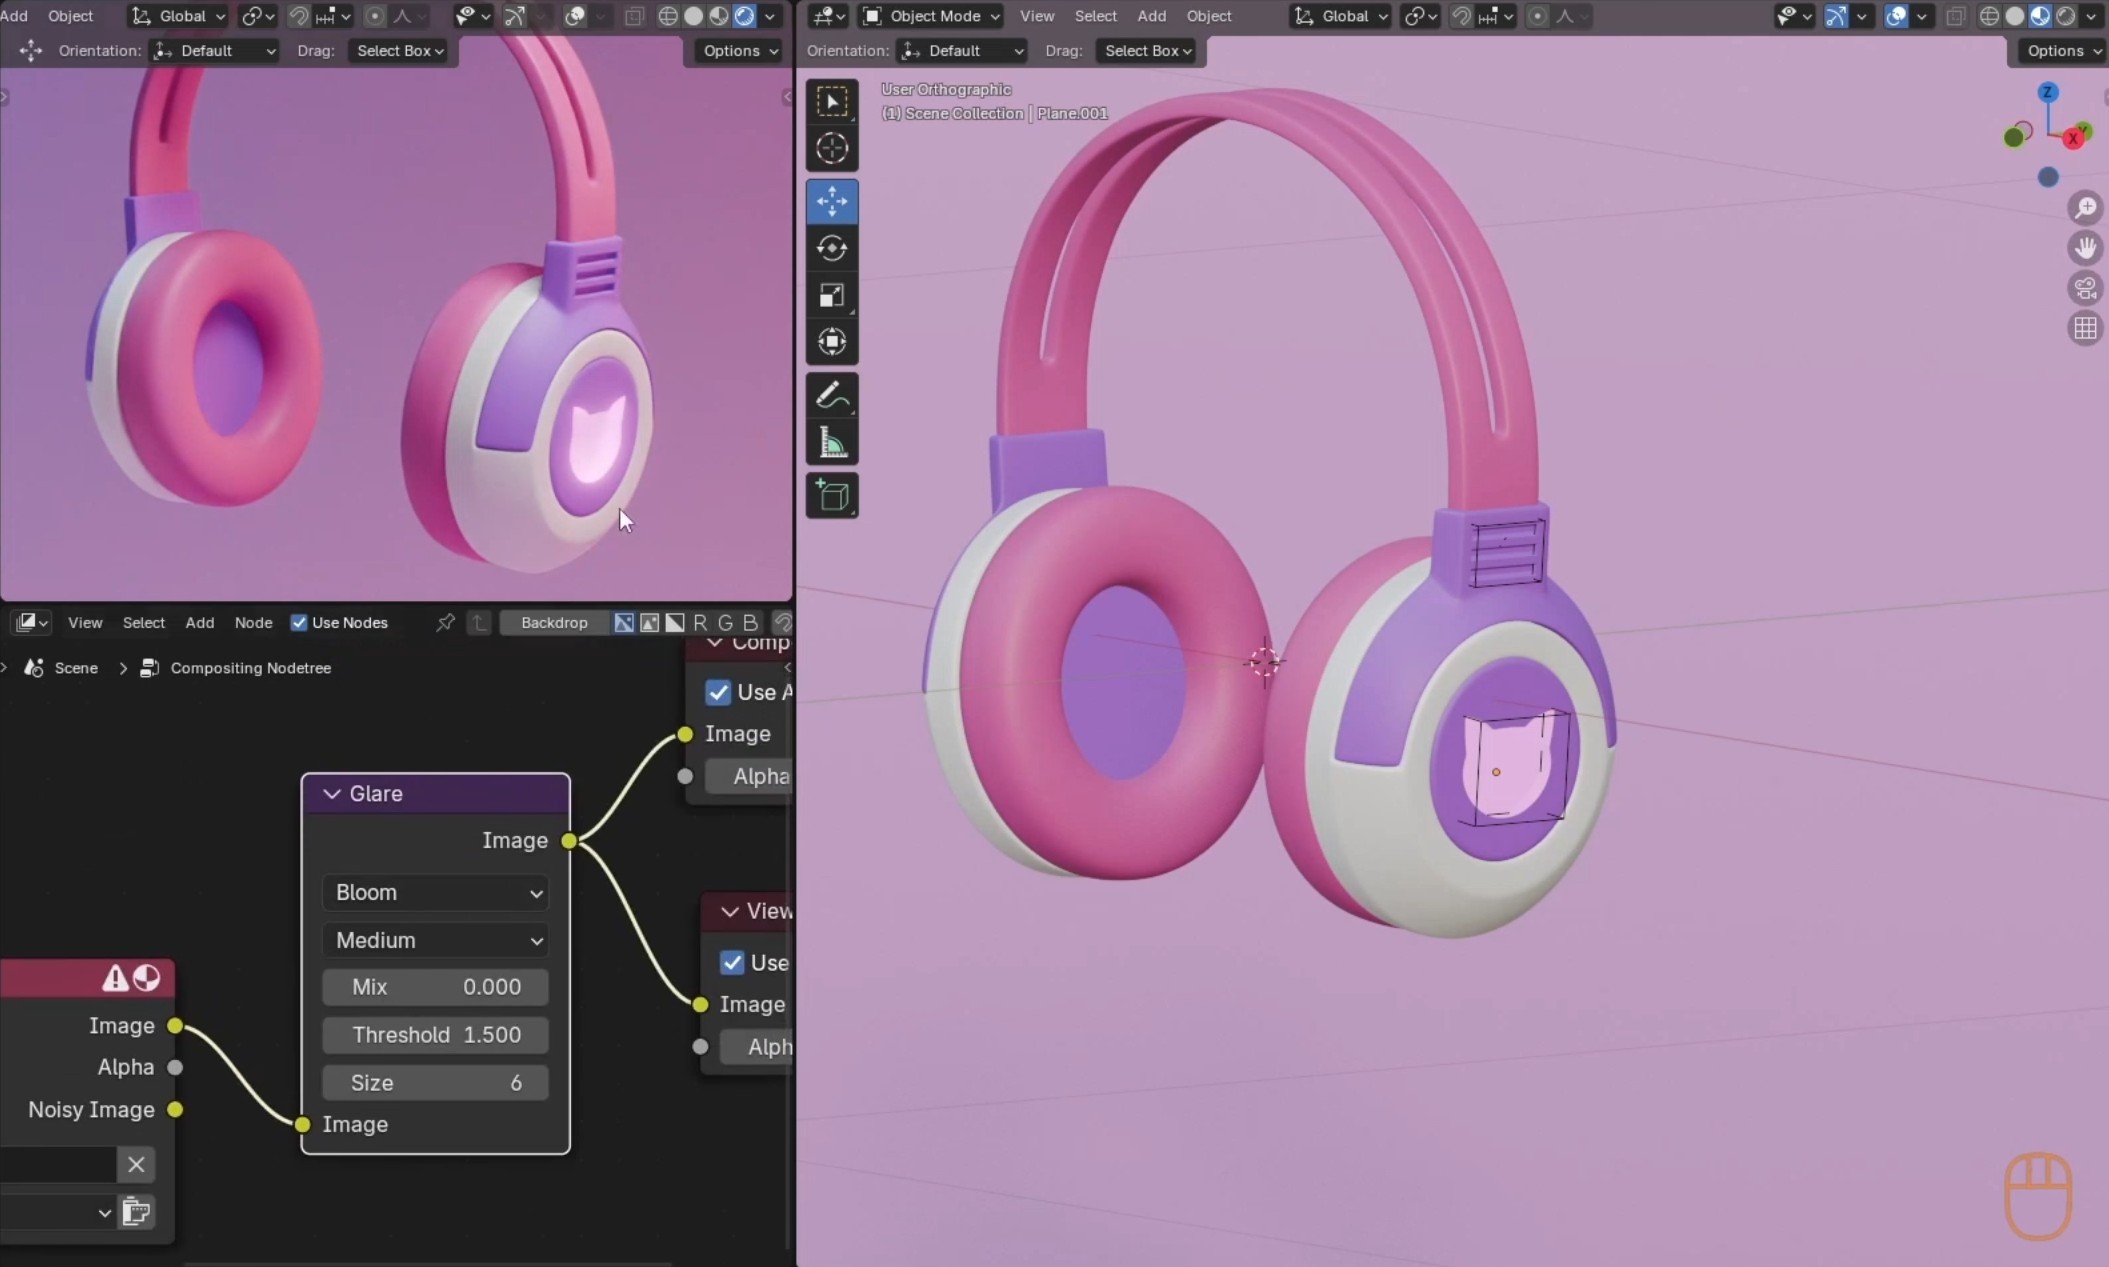
Task: Toggle the Use Nodes checkbox
Action: tap(299, 622)
